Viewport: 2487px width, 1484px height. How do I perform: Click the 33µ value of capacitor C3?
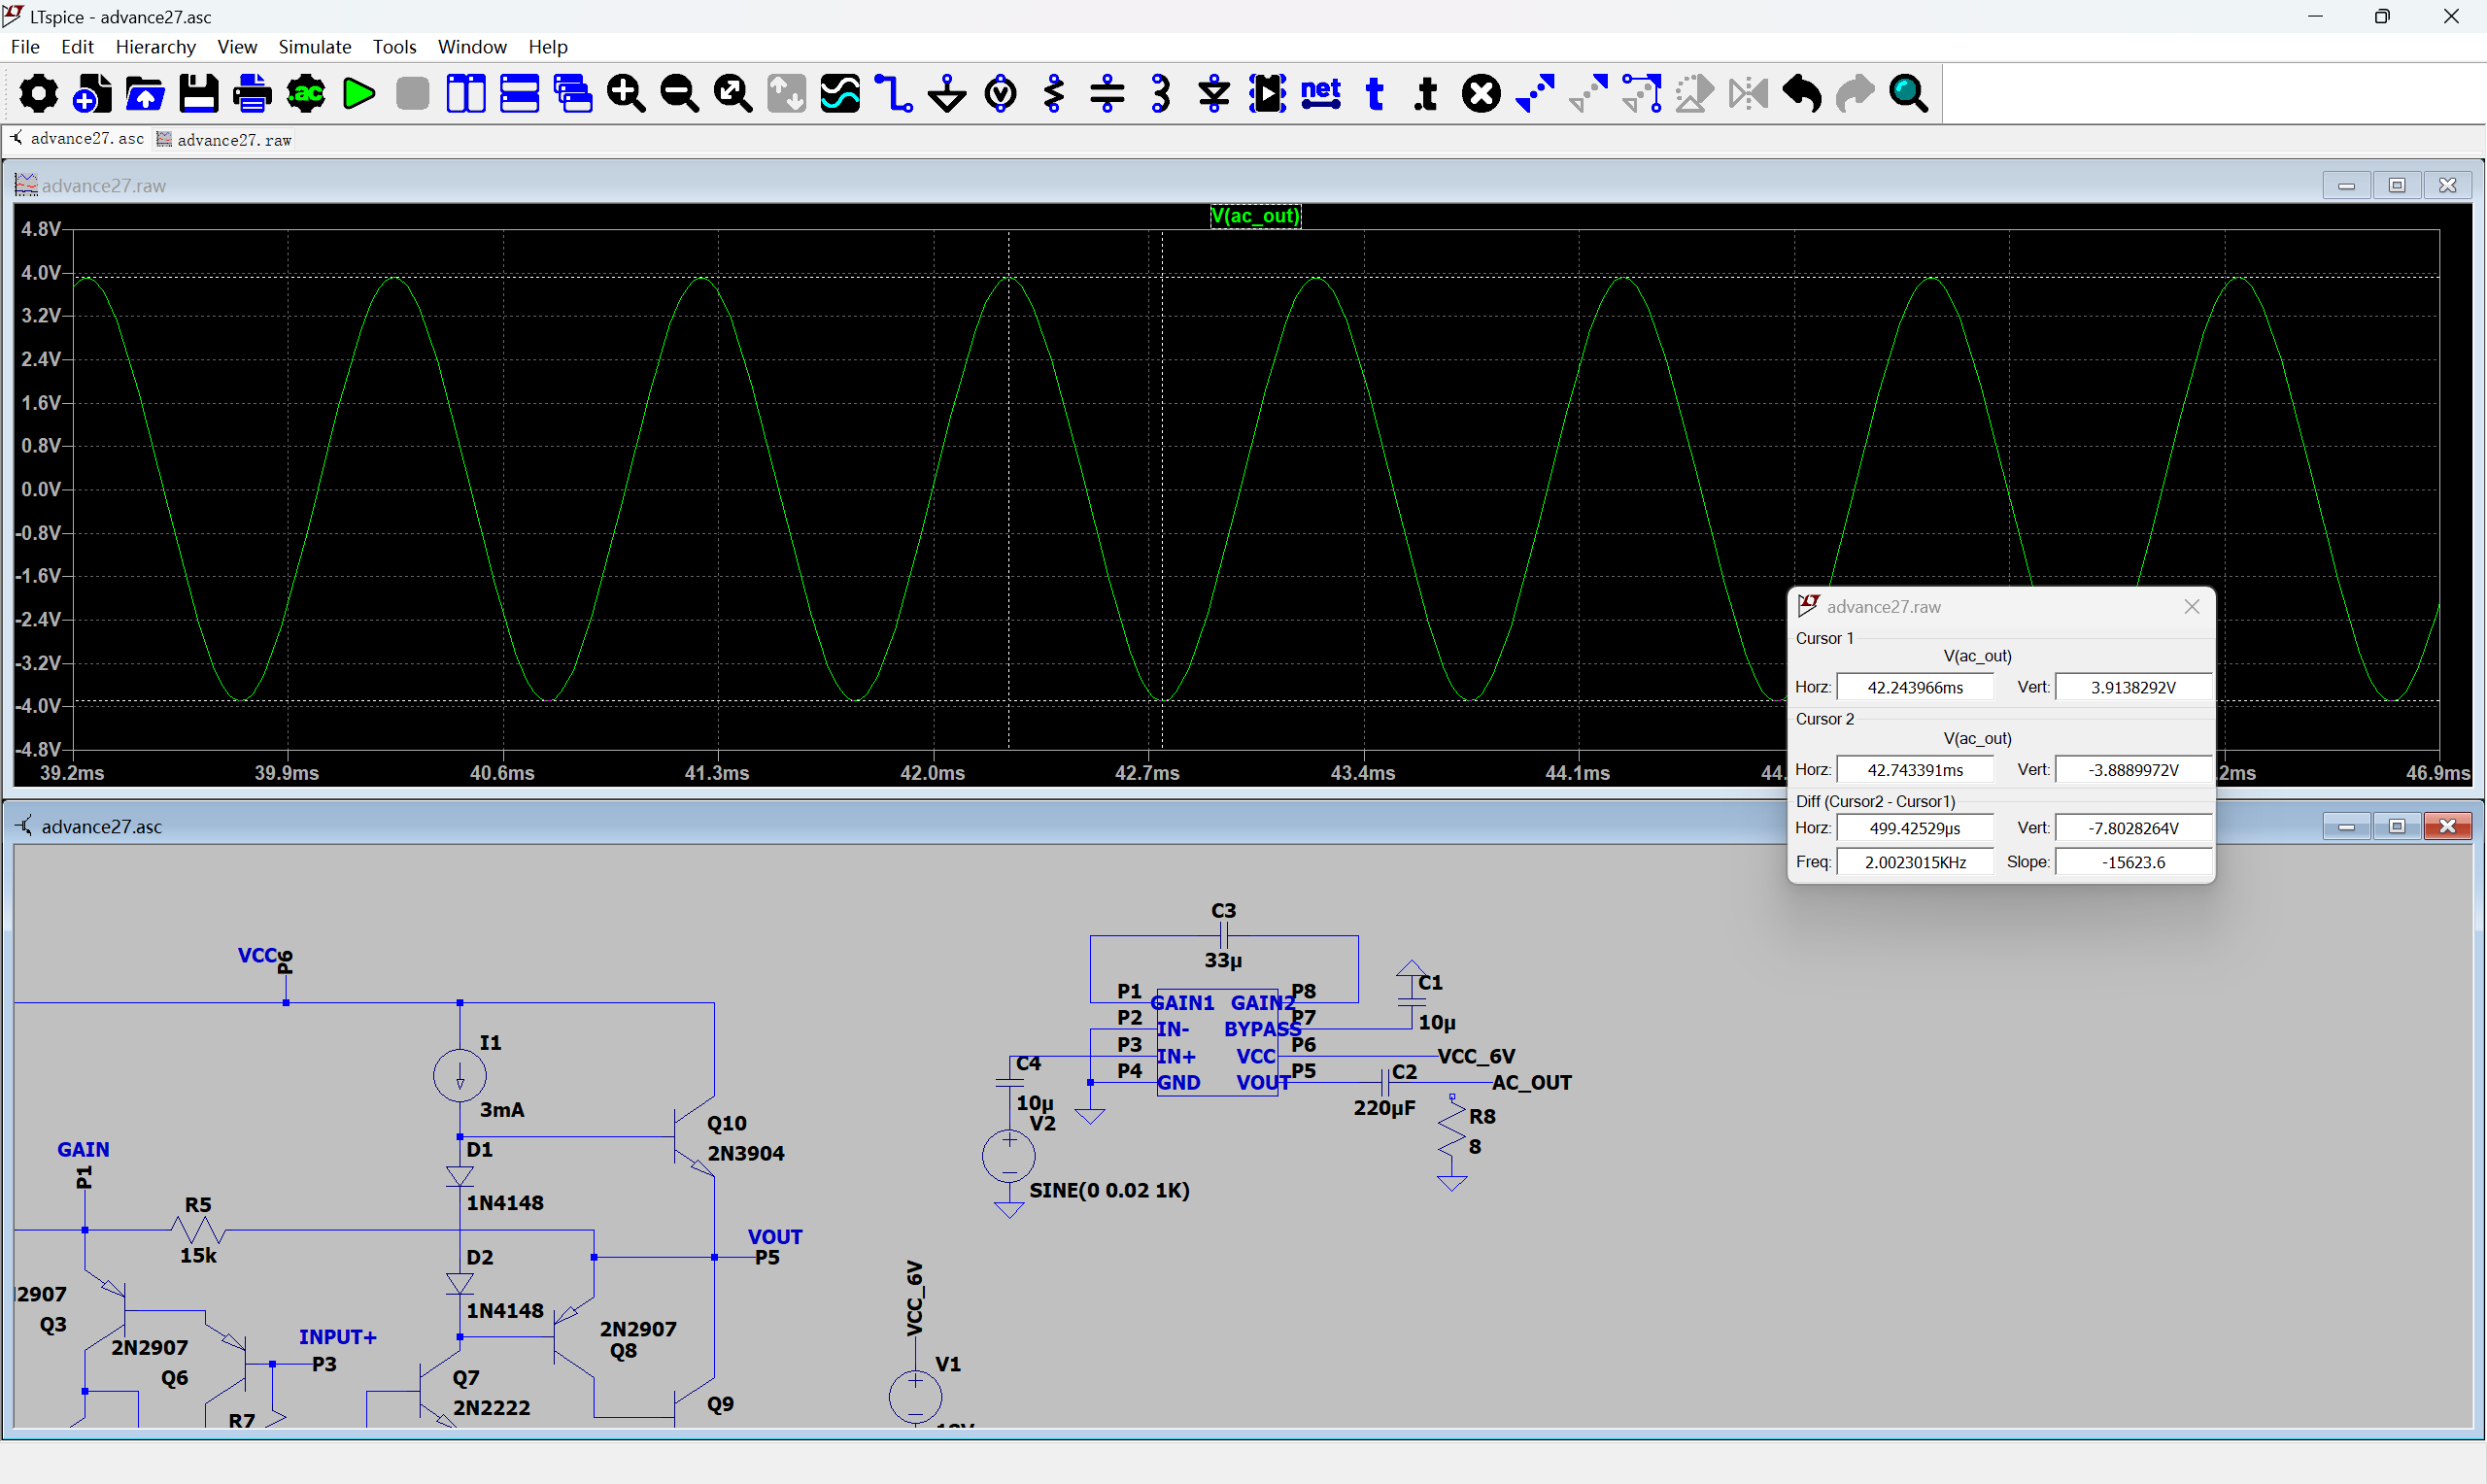click(x=1223, y=960)
